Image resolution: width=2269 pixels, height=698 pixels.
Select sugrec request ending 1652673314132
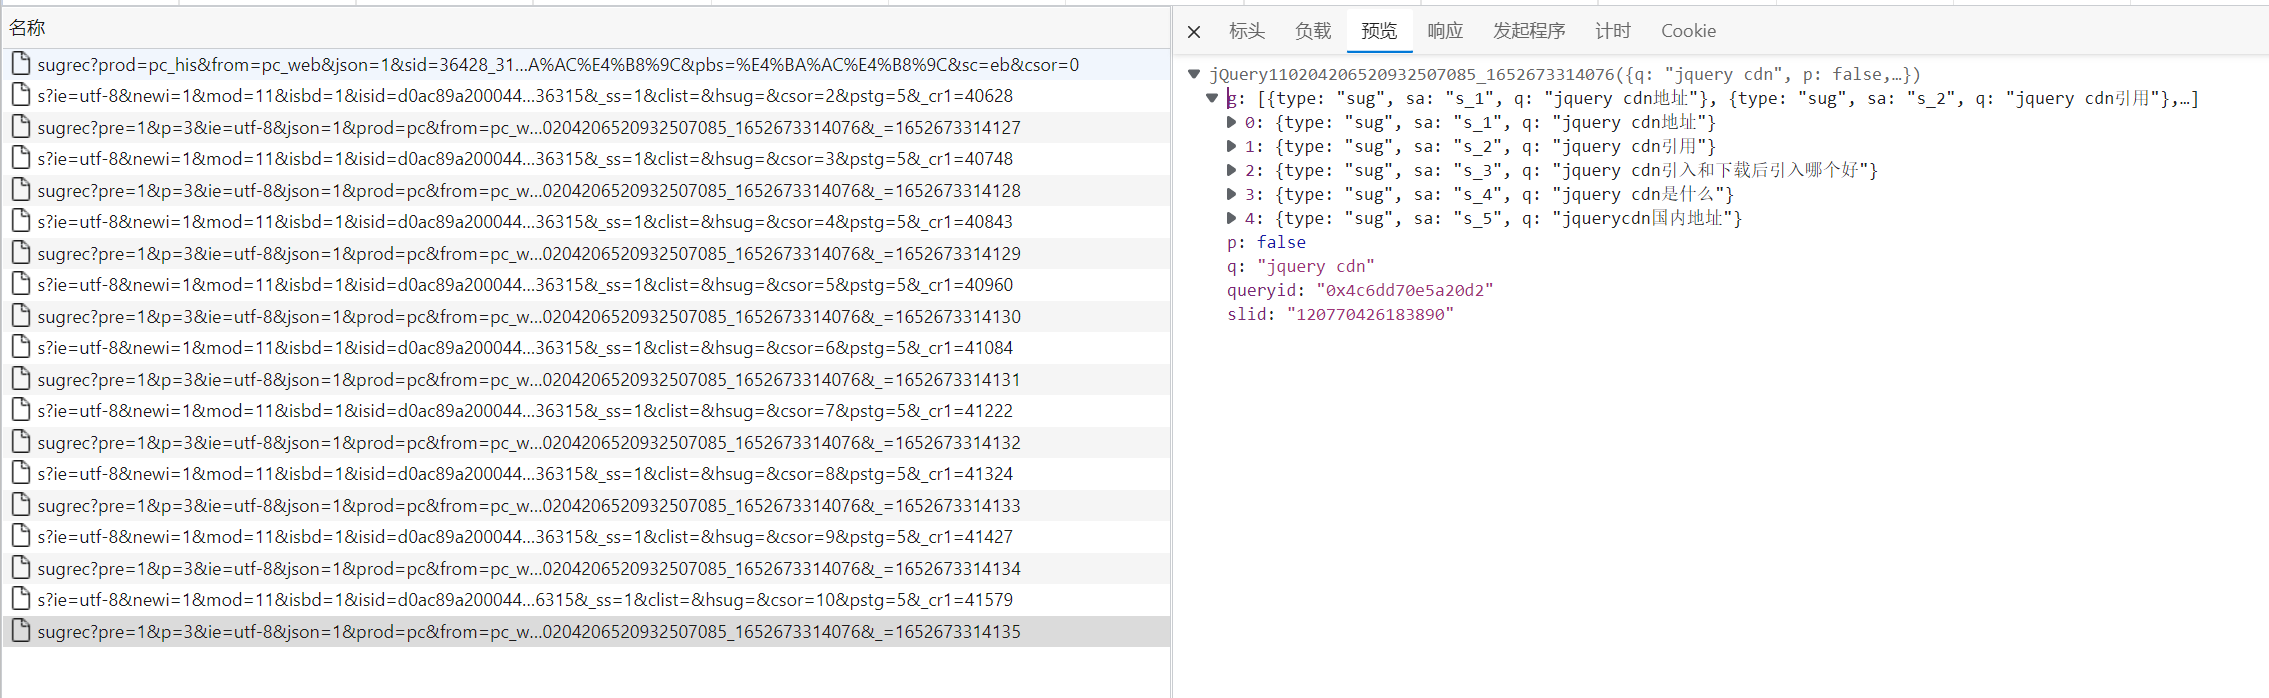586,443
